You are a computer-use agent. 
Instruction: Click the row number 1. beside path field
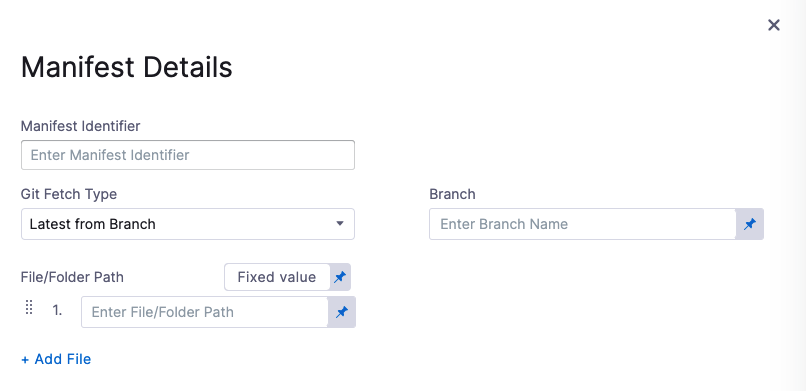tap(57, 310)
